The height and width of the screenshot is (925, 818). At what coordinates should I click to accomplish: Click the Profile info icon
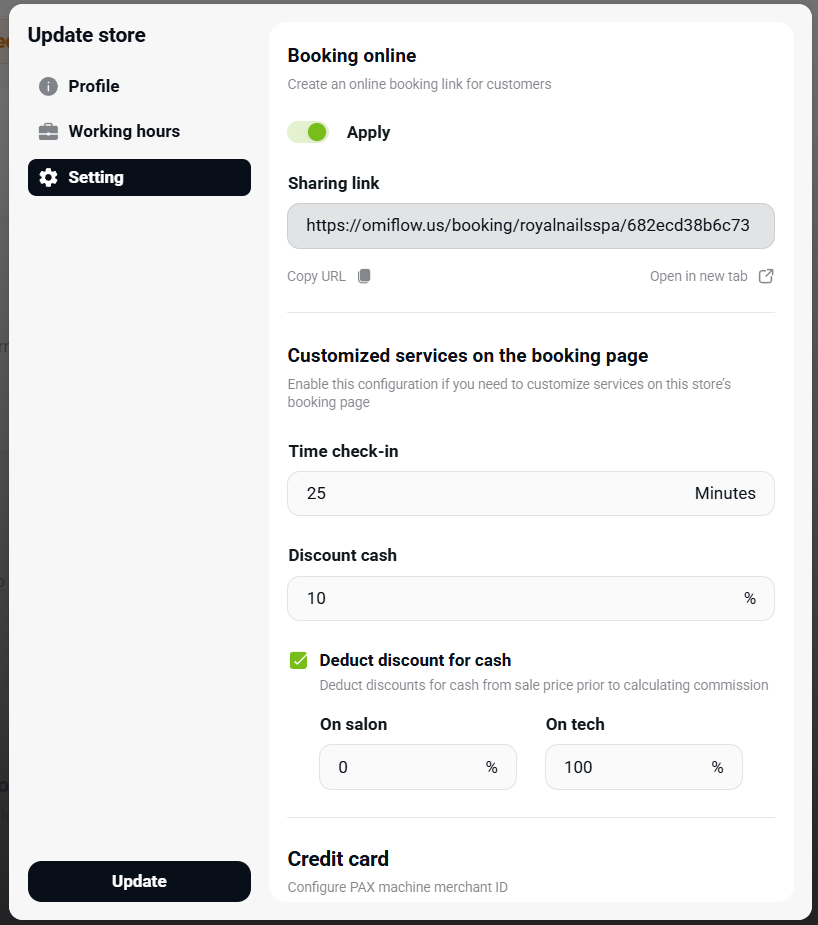point(48,86)
